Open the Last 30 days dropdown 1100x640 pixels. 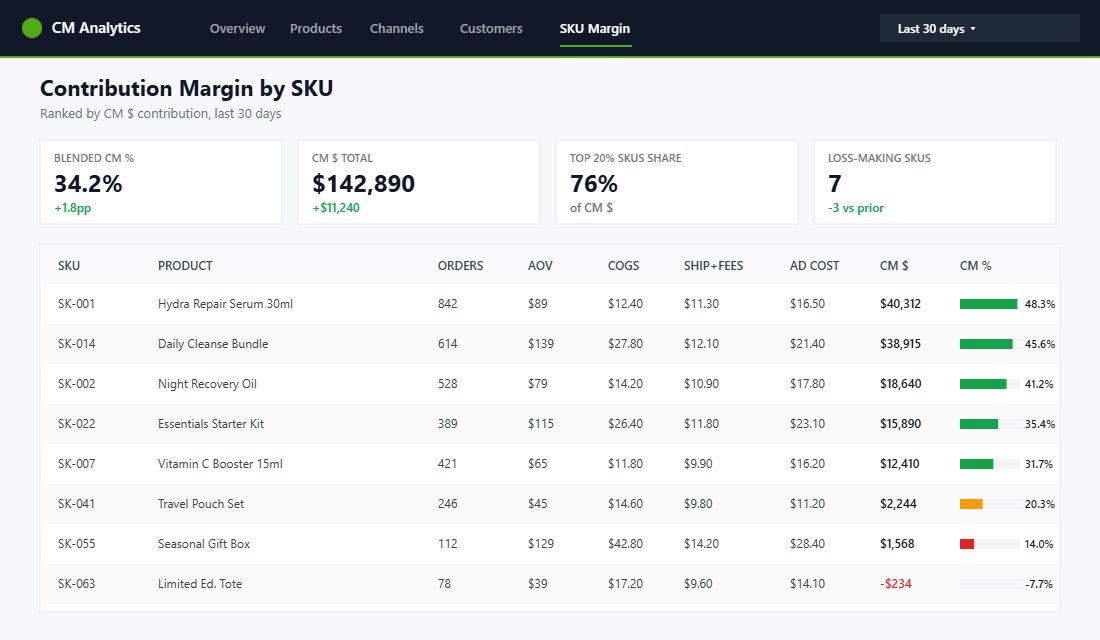(x=978, y=28)
